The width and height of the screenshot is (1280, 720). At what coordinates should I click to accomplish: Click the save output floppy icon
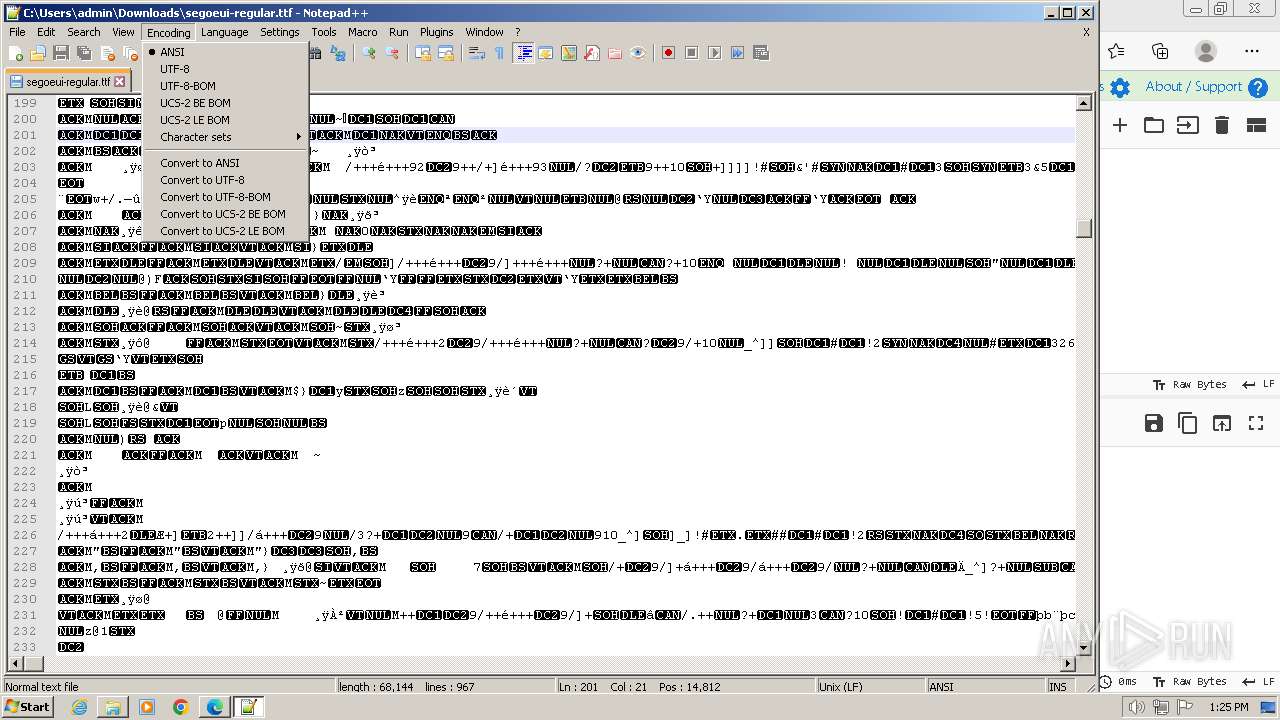1154,423
